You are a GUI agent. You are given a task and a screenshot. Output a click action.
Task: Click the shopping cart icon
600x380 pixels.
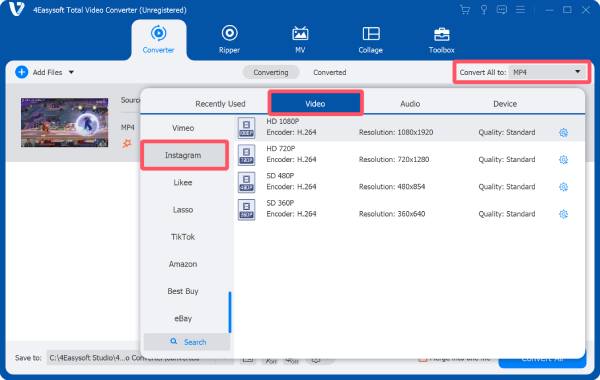[465, 10]
